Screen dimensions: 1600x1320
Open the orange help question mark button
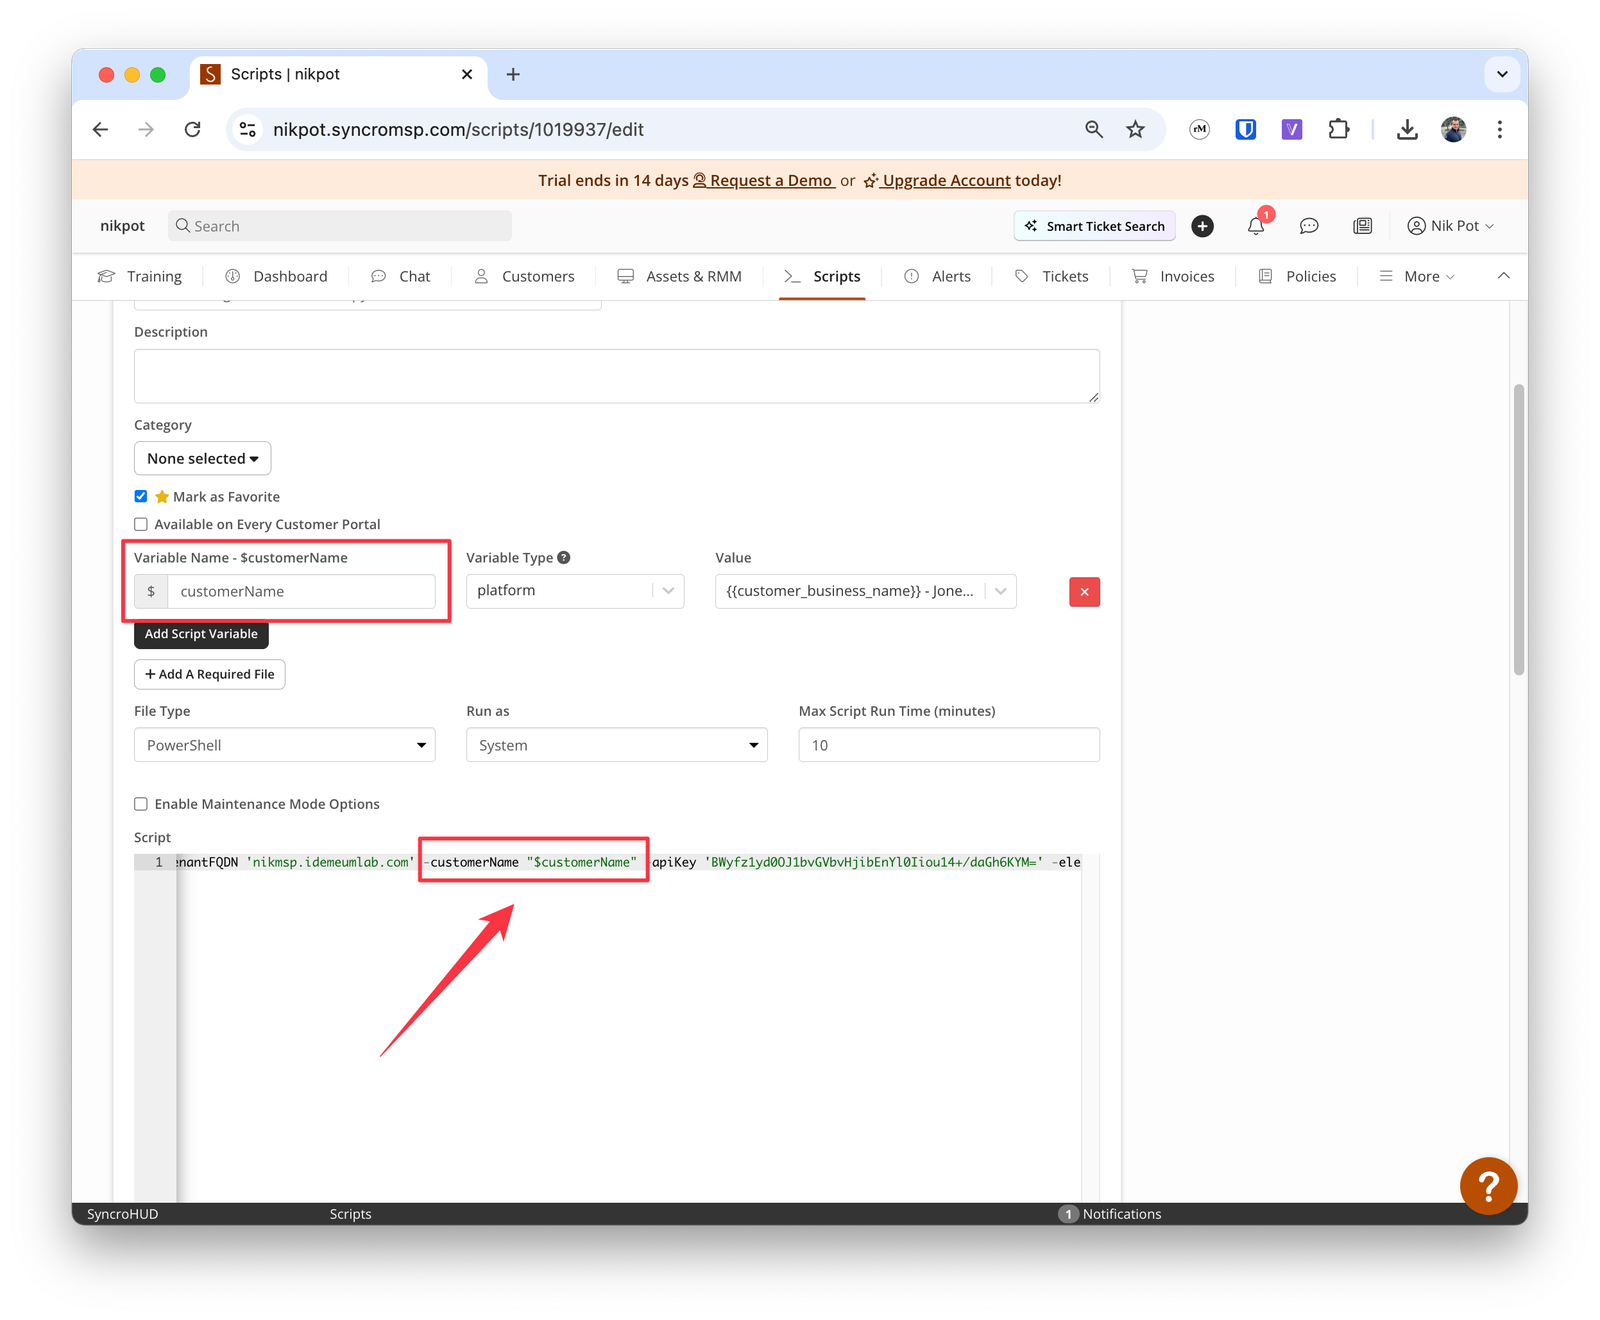point(1488,1186)
